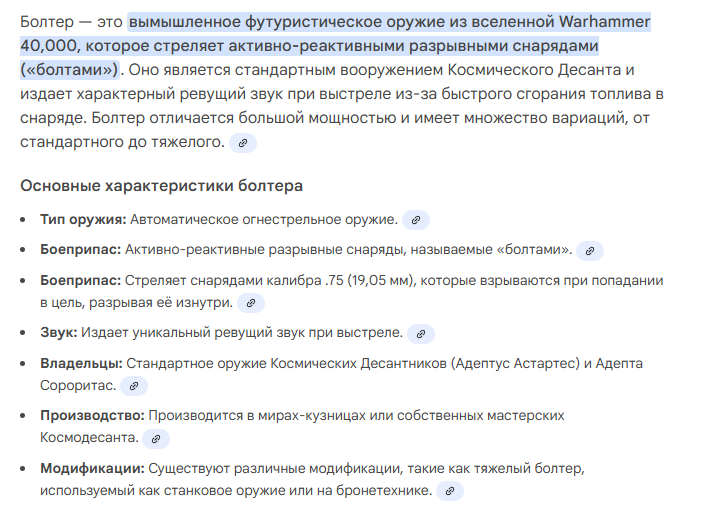The width and height of the screenshot is (715, 512).
Task: Click link icon after «болтами» bullet
Action: (x=591, y=250)
